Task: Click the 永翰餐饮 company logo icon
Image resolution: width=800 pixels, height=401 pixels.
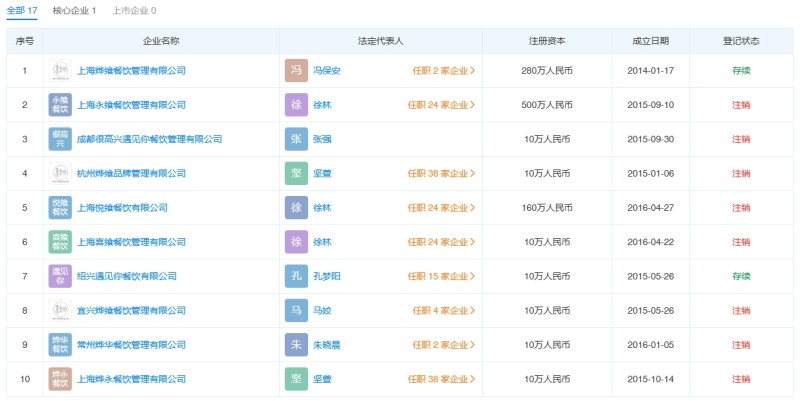Action: point(61,105)
